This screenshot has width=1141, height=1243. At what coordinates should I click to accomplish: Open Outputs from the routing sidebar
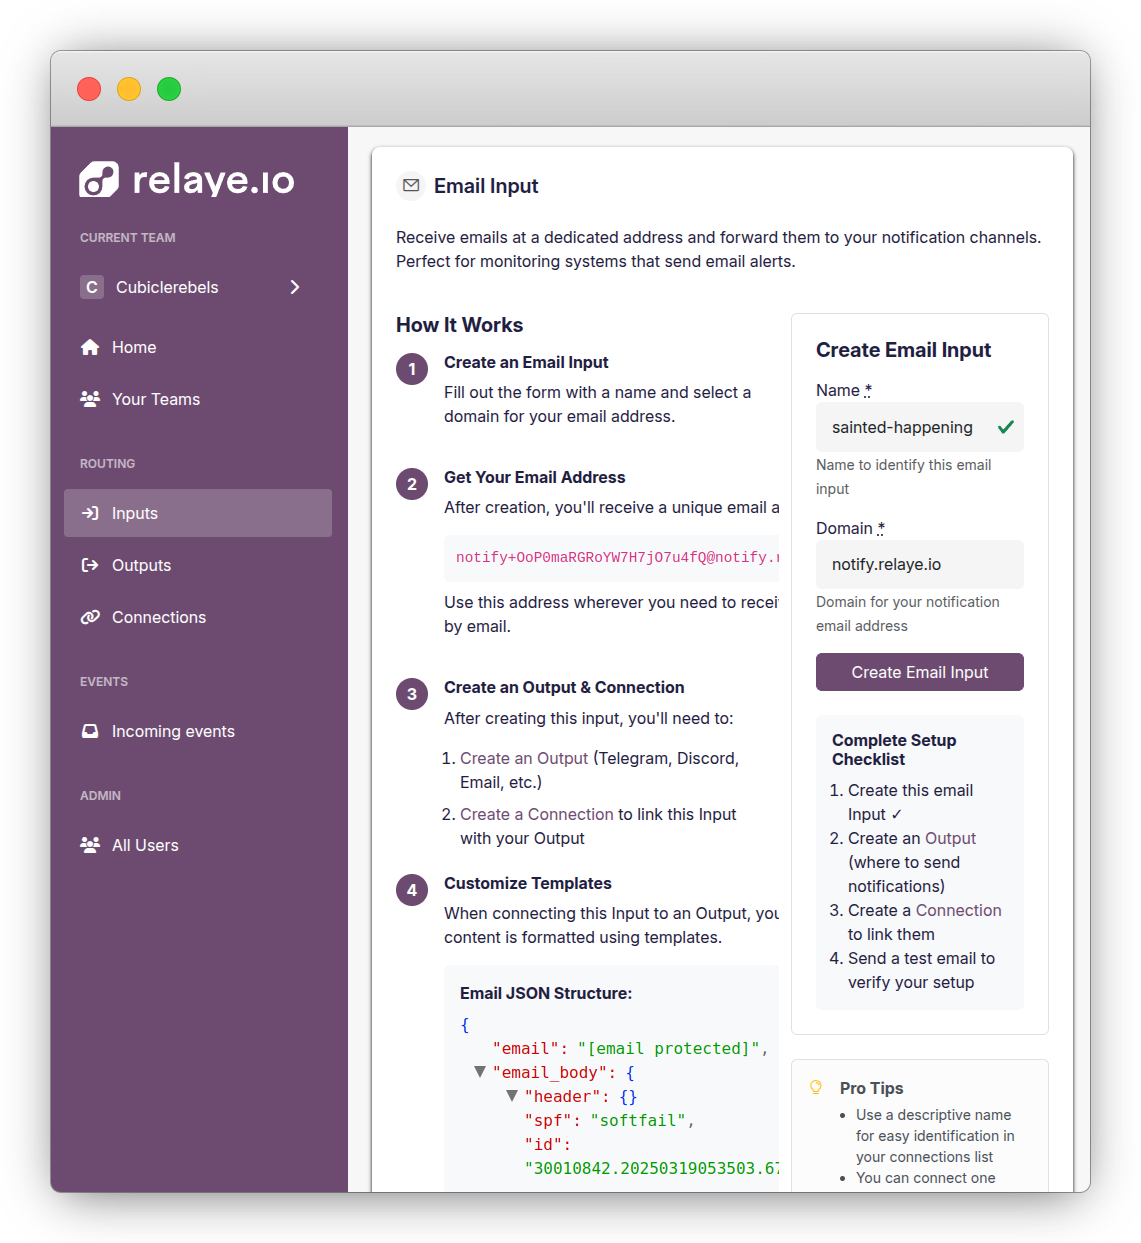[x=141, y=565]
